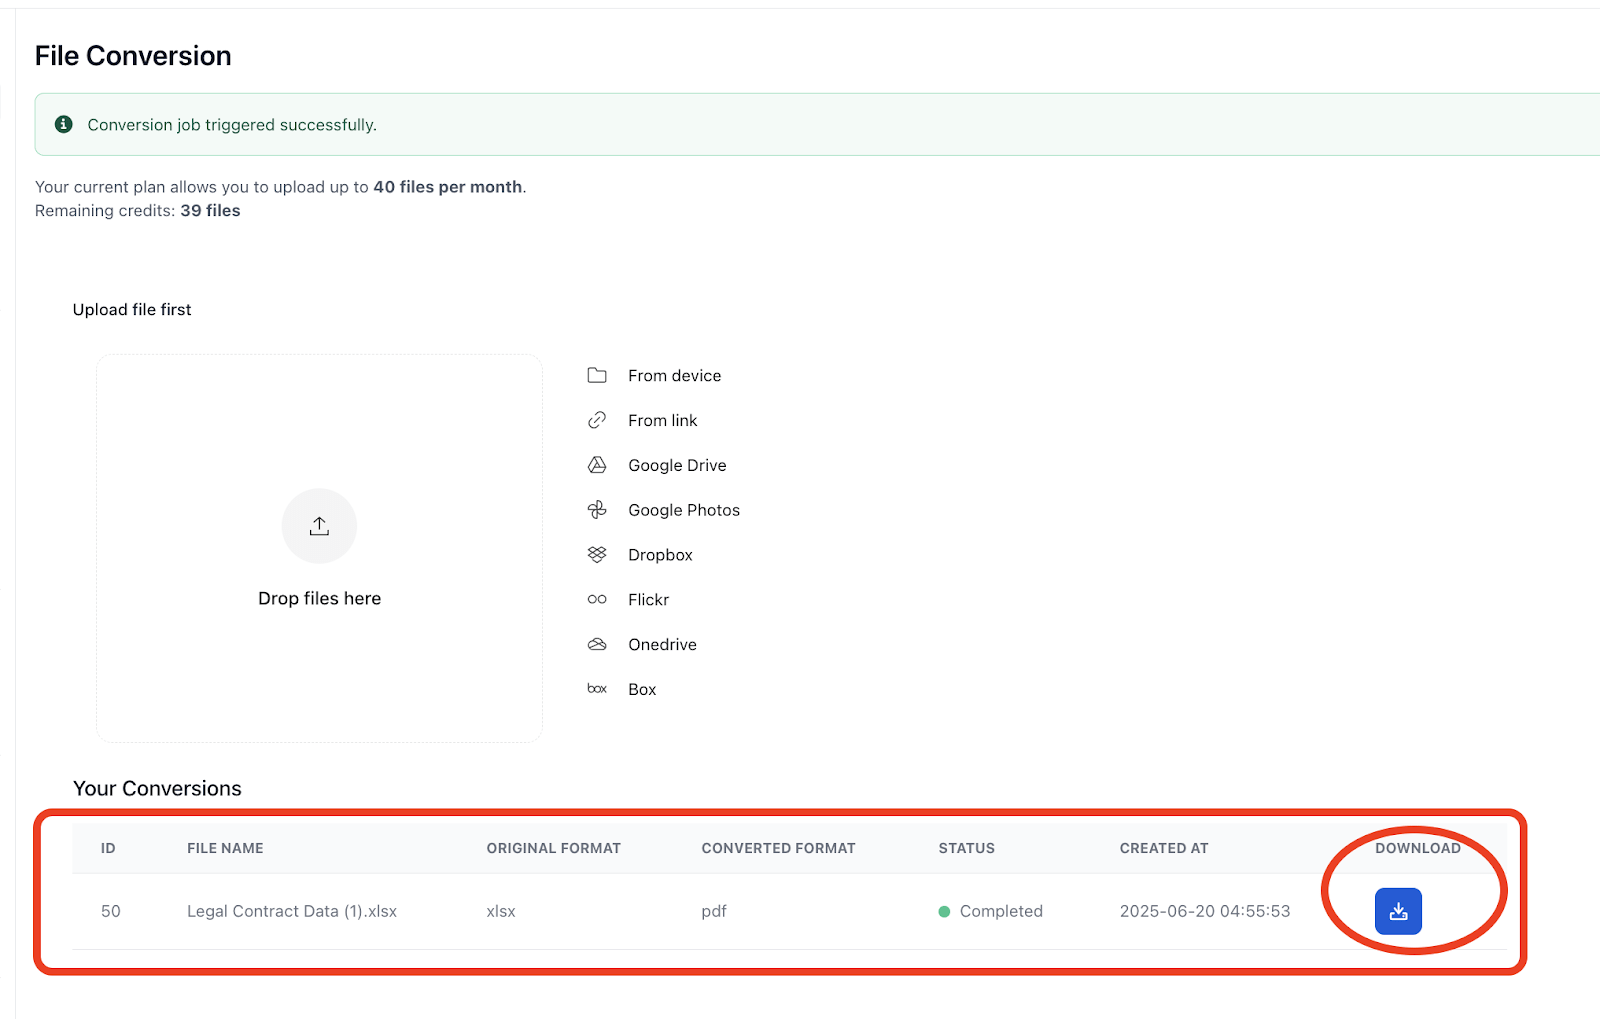The height and width of the screenshot is (1019, 1600).
Task: Click the CREATED AT column header
Action: click(1164, 847)
